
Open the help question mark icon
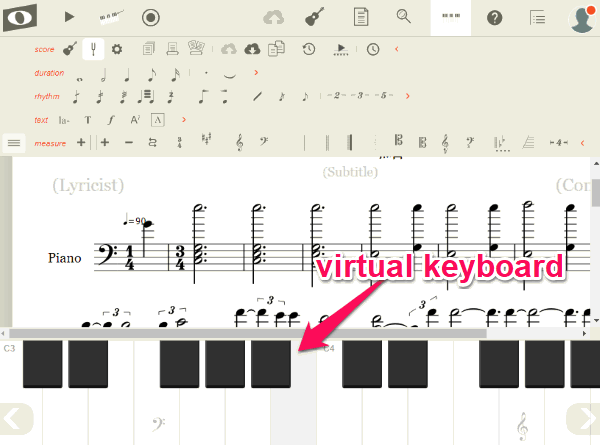point(494,18)
